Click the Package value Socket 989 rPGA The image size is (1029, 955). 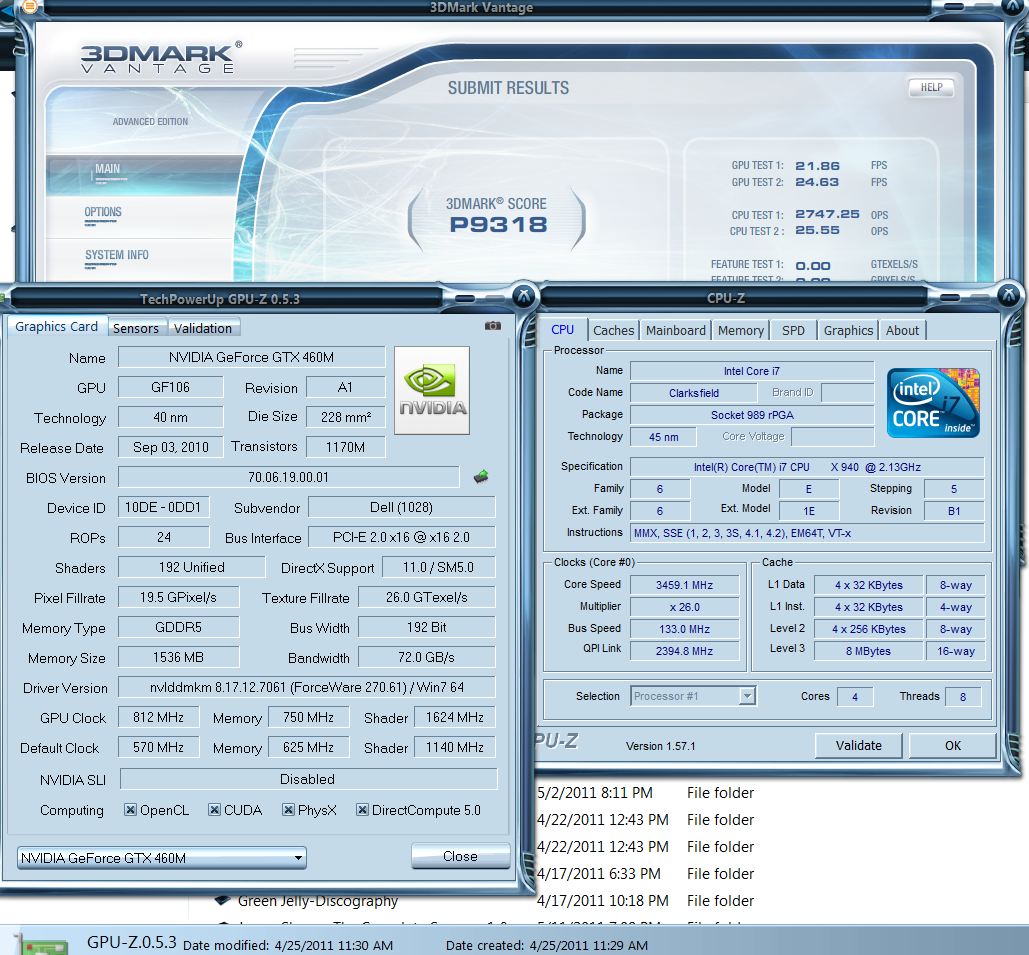752,415
